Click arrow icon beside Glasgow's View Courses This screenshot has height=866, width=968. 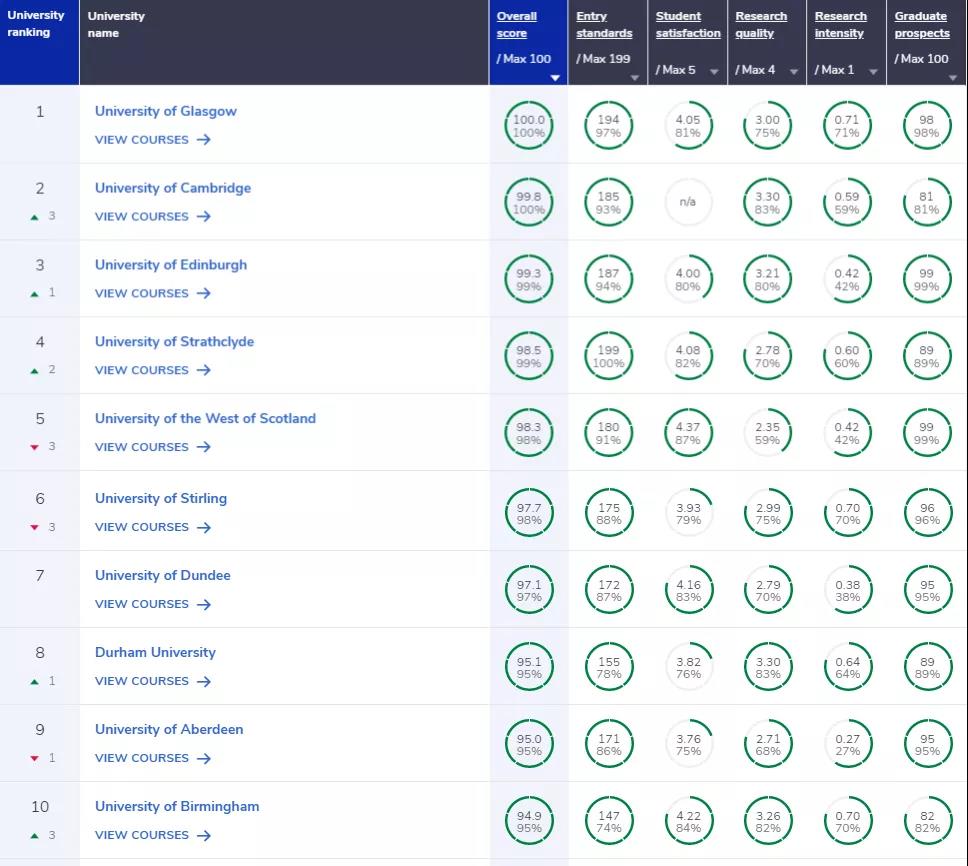(203, 140)
